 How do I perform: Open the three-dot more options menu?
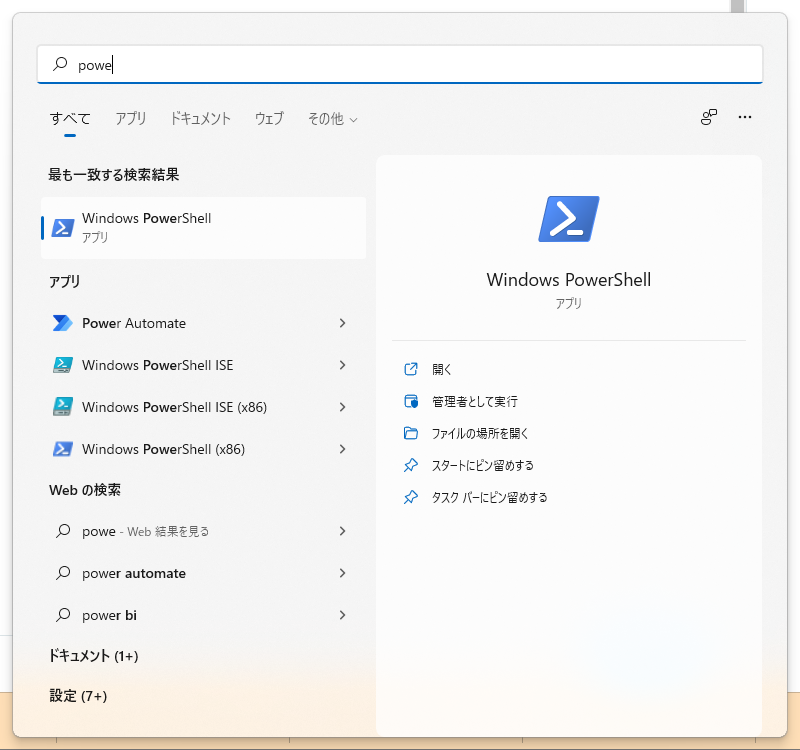click(744, 117)
